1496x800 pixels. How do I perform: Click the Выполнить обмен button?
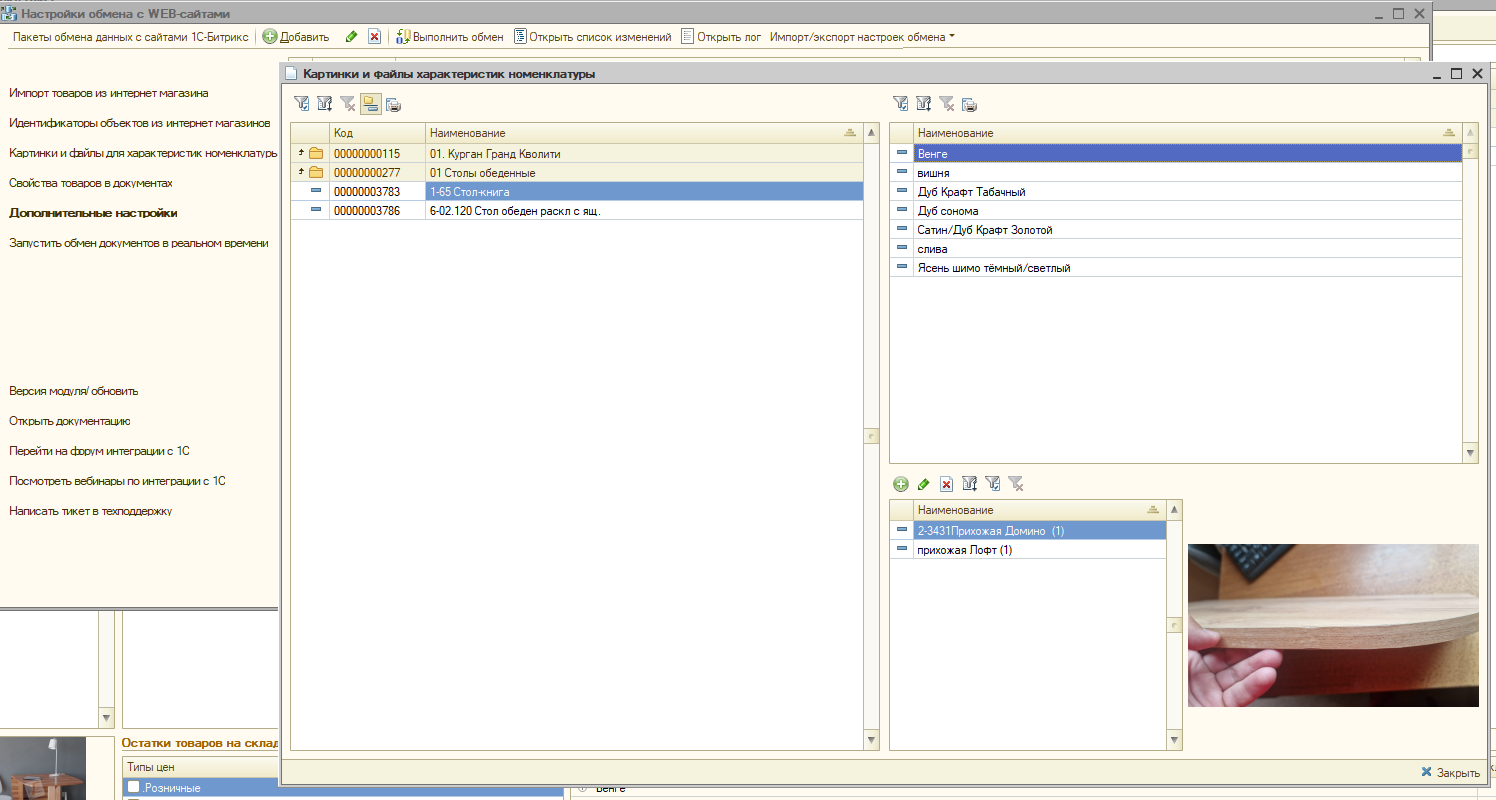(x=450, y=37)
